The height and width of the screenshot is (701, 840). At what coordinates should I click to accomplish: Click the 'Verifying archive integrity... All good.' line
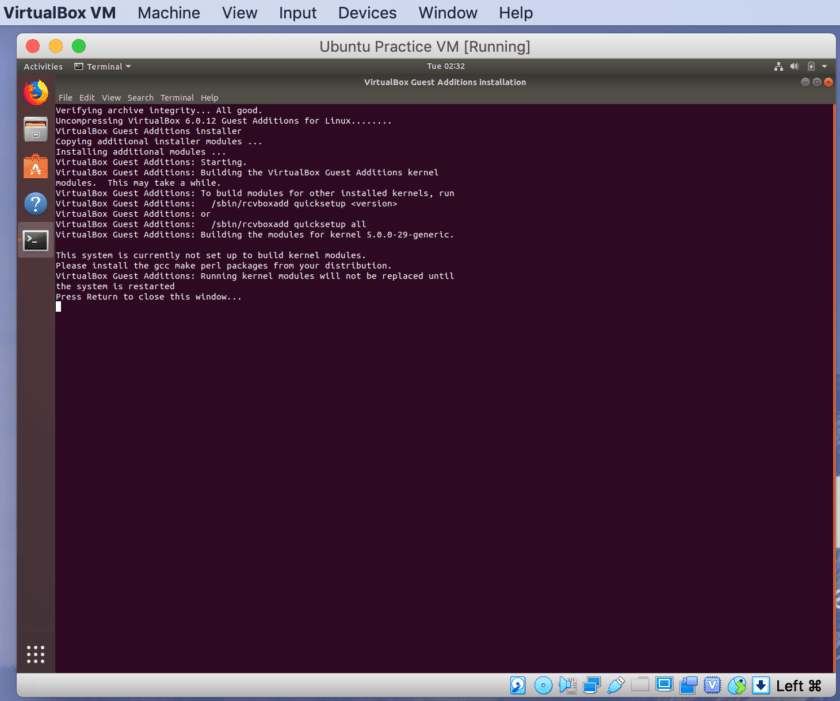(x=159, y=110)
